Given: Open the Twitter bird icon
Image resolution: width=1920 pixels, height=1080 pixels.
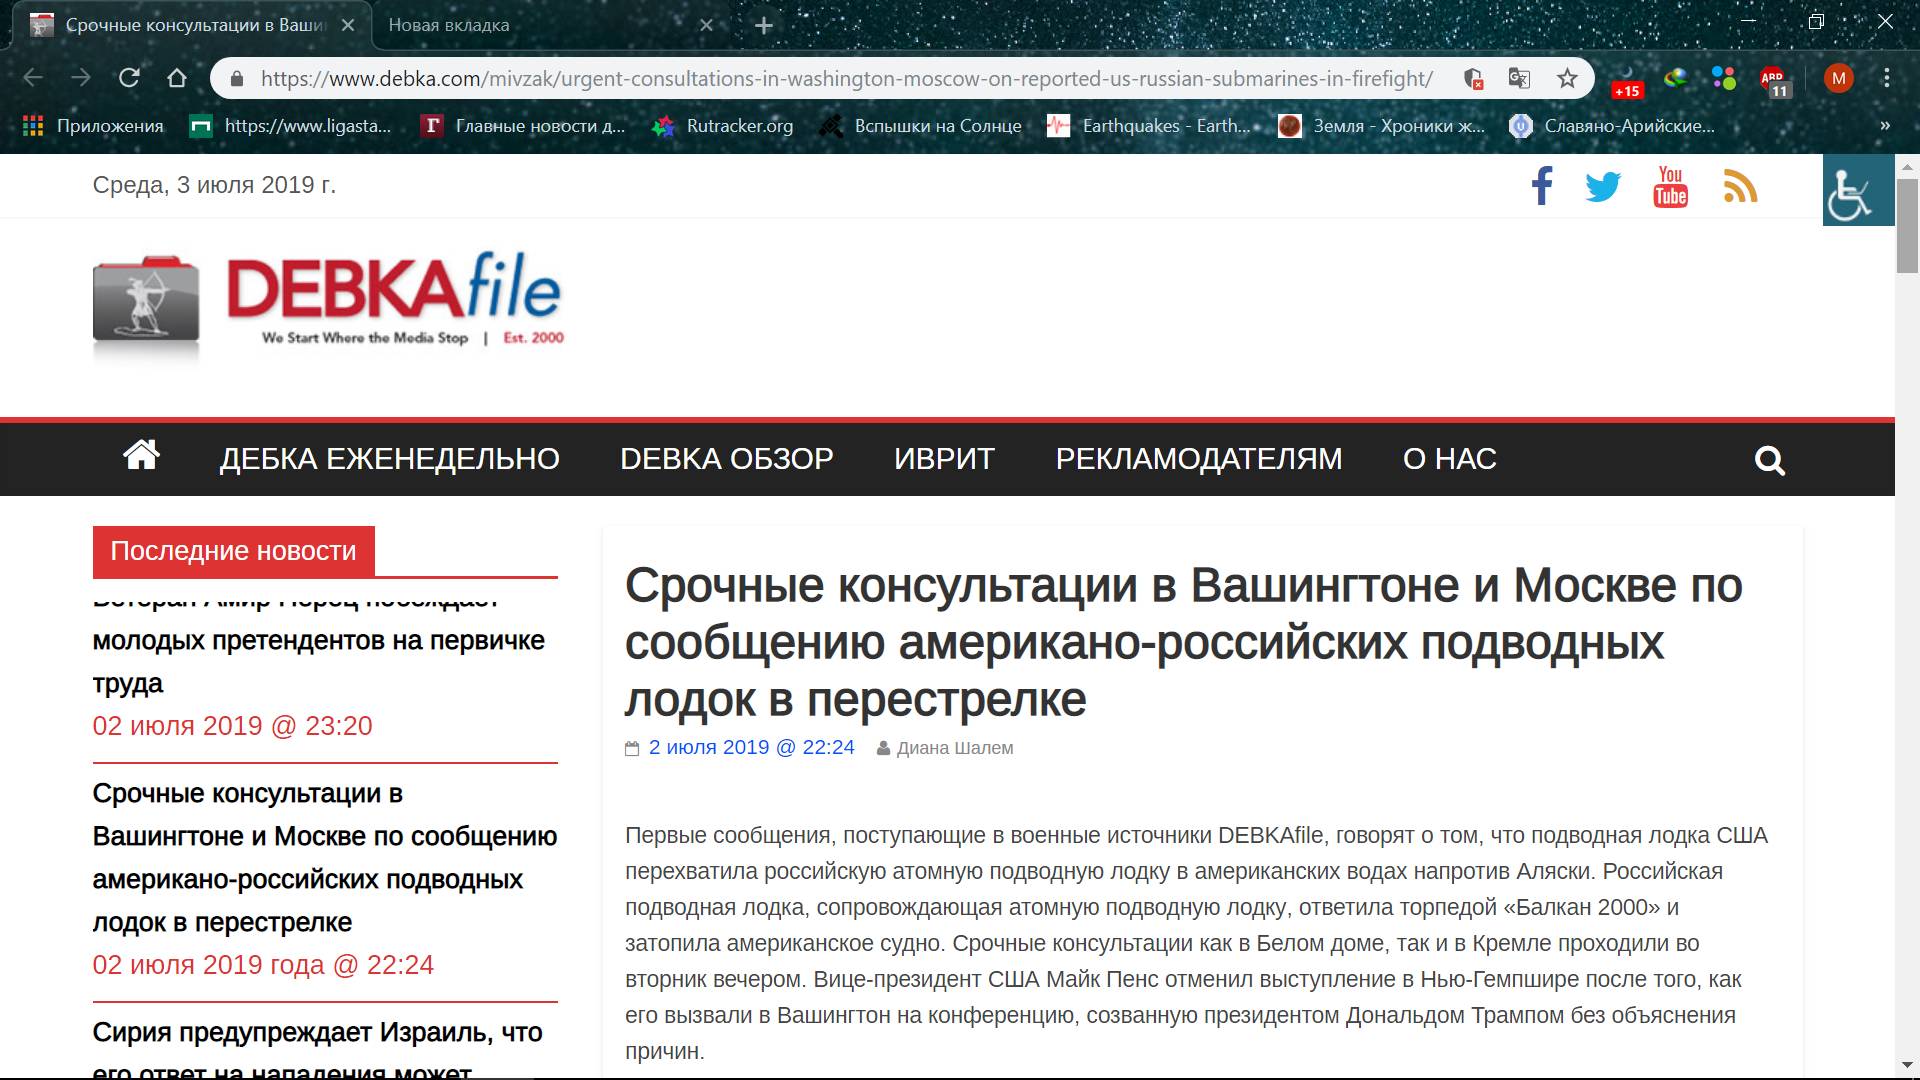Looking at the screenshot, I should click(x=1603, y=187).
